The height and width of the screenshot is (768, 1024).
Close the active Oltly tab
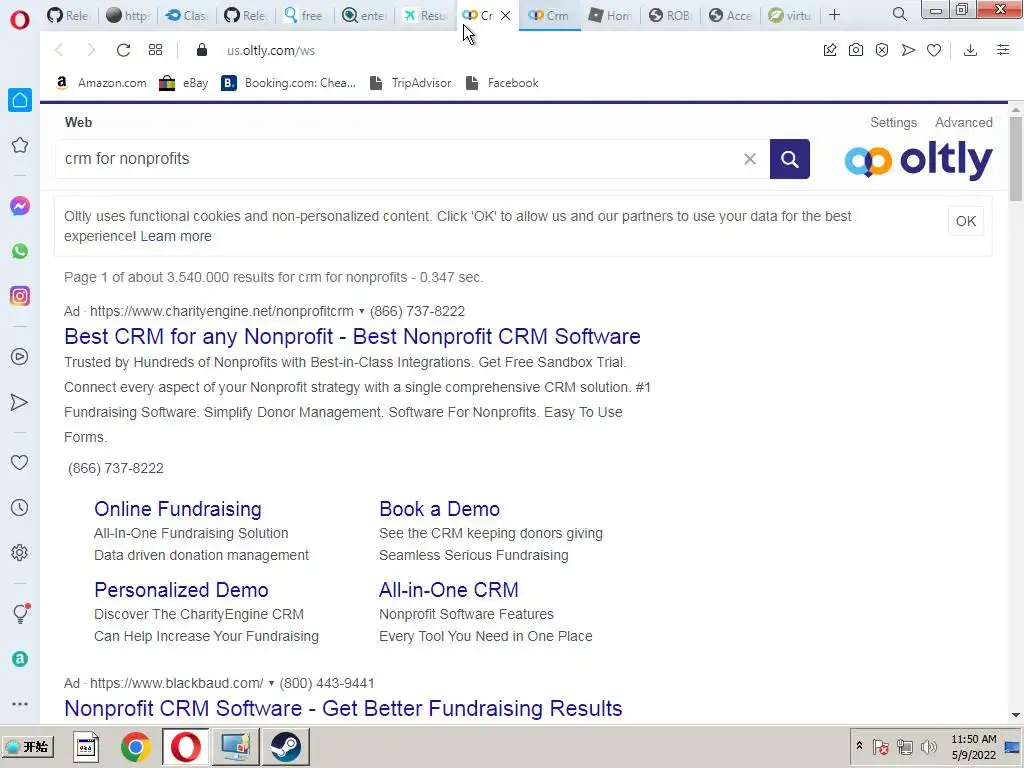coord(505,15)
